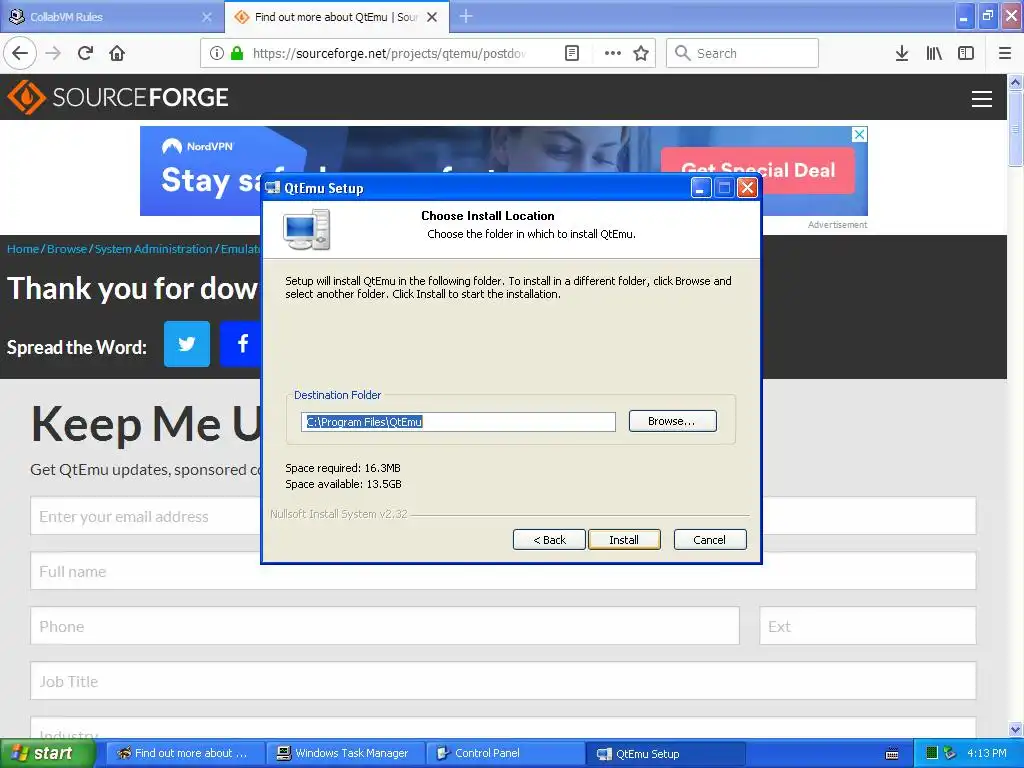The image size is (1024, 768).
Task: Share on Facebook button
Action: tap(240, 344)
